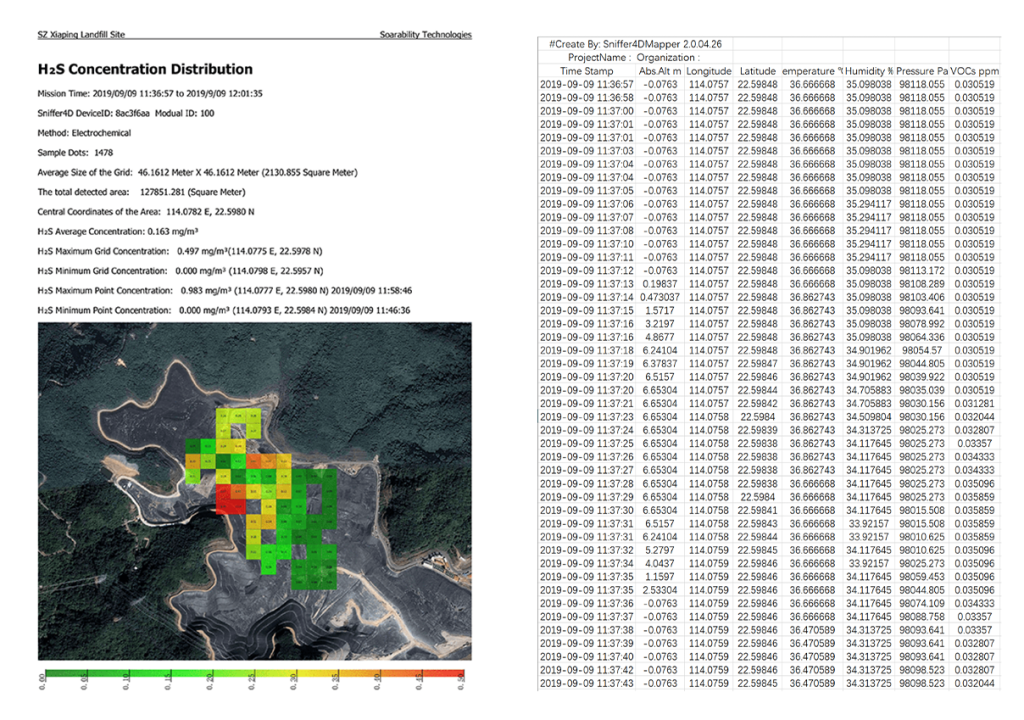Select the Average Size of the Grid line
This screenshot has width=1024, height=720.
tap(197, 172)
